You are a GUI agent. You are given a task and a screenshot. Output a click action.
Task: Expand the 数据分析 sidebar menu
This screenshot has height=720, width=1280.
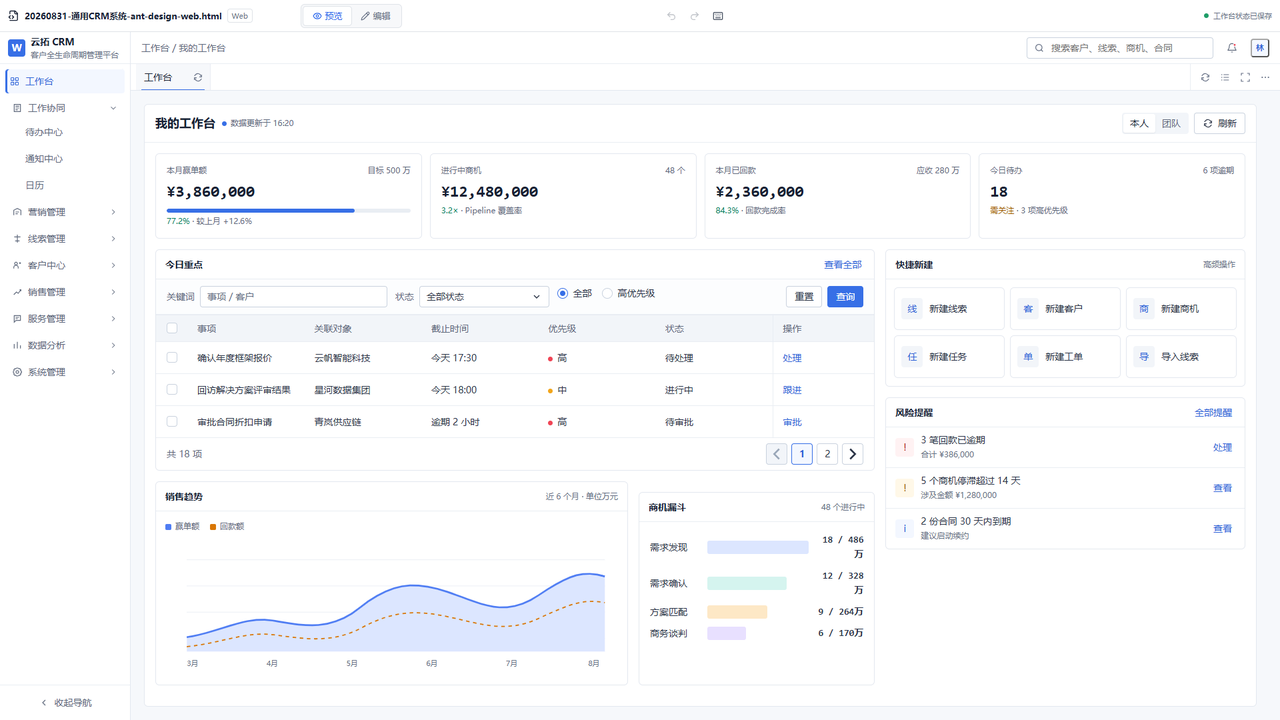[65, 345]
